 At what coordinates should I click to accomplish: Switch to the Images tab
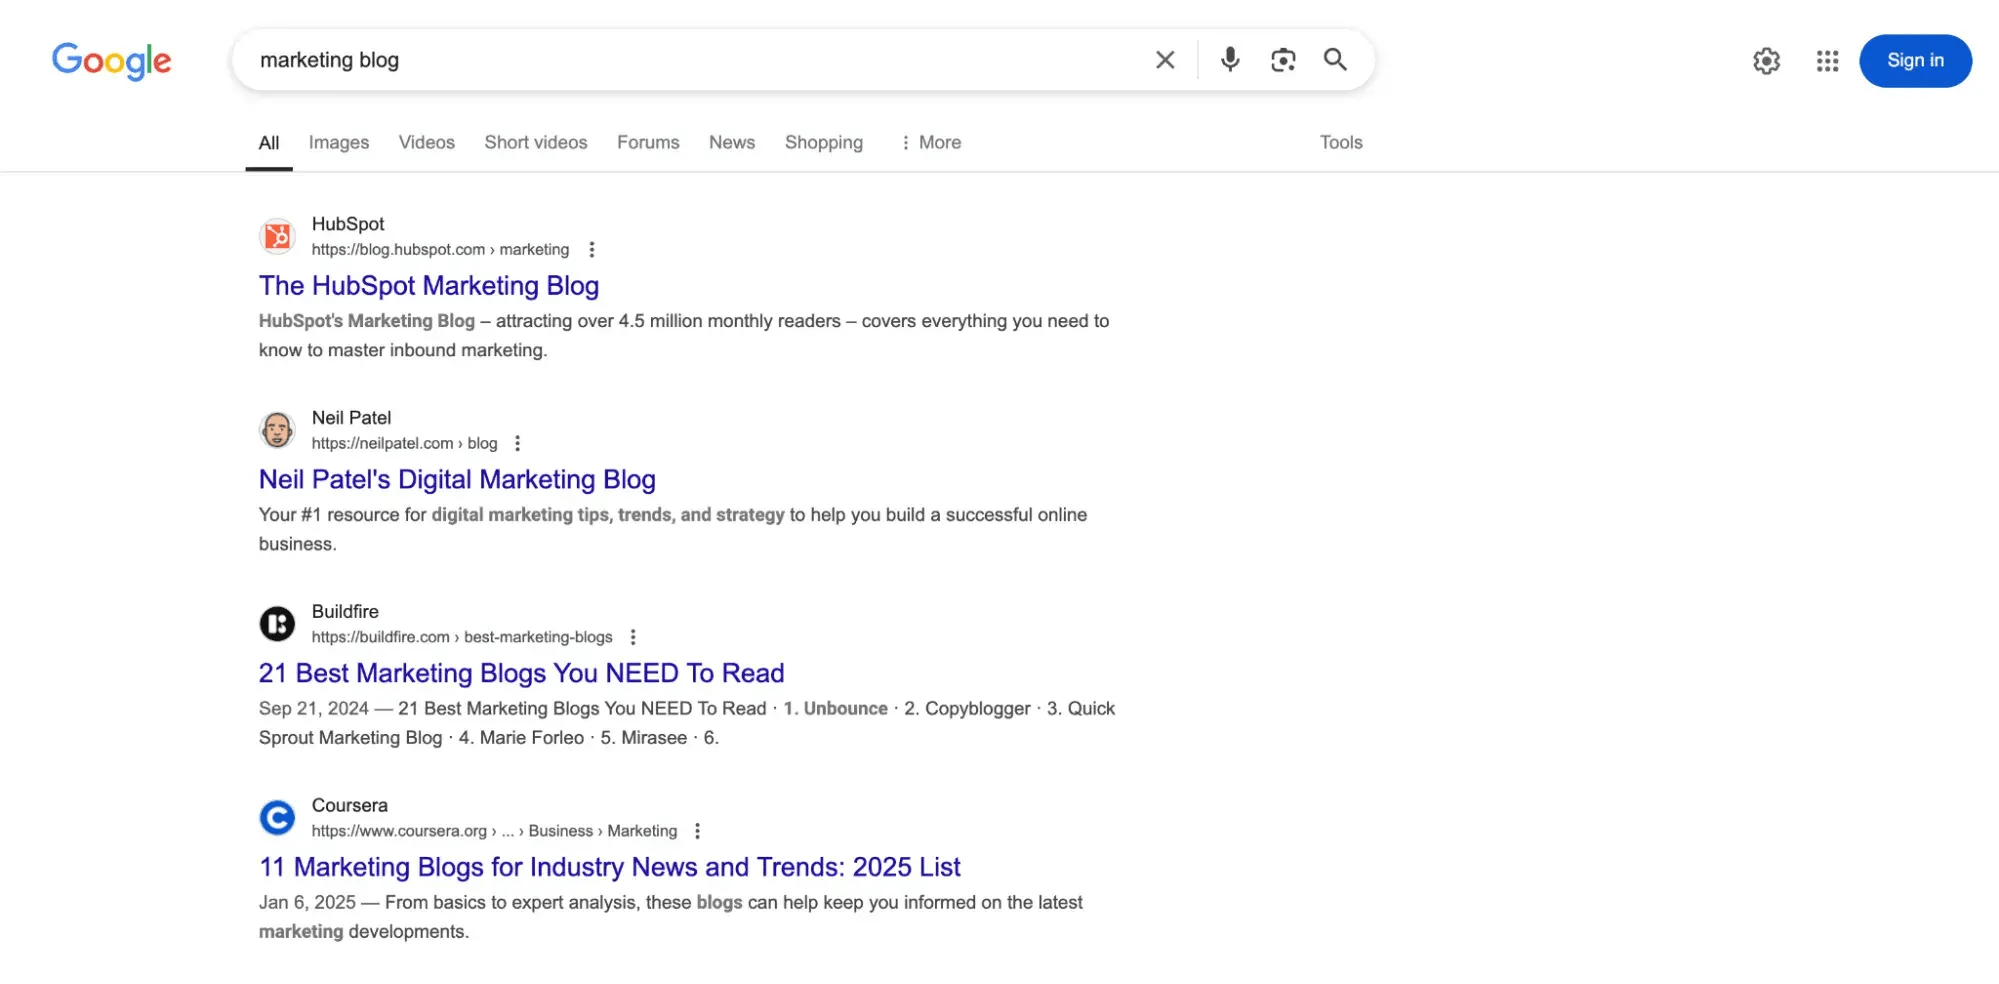[x=338, y=142]
